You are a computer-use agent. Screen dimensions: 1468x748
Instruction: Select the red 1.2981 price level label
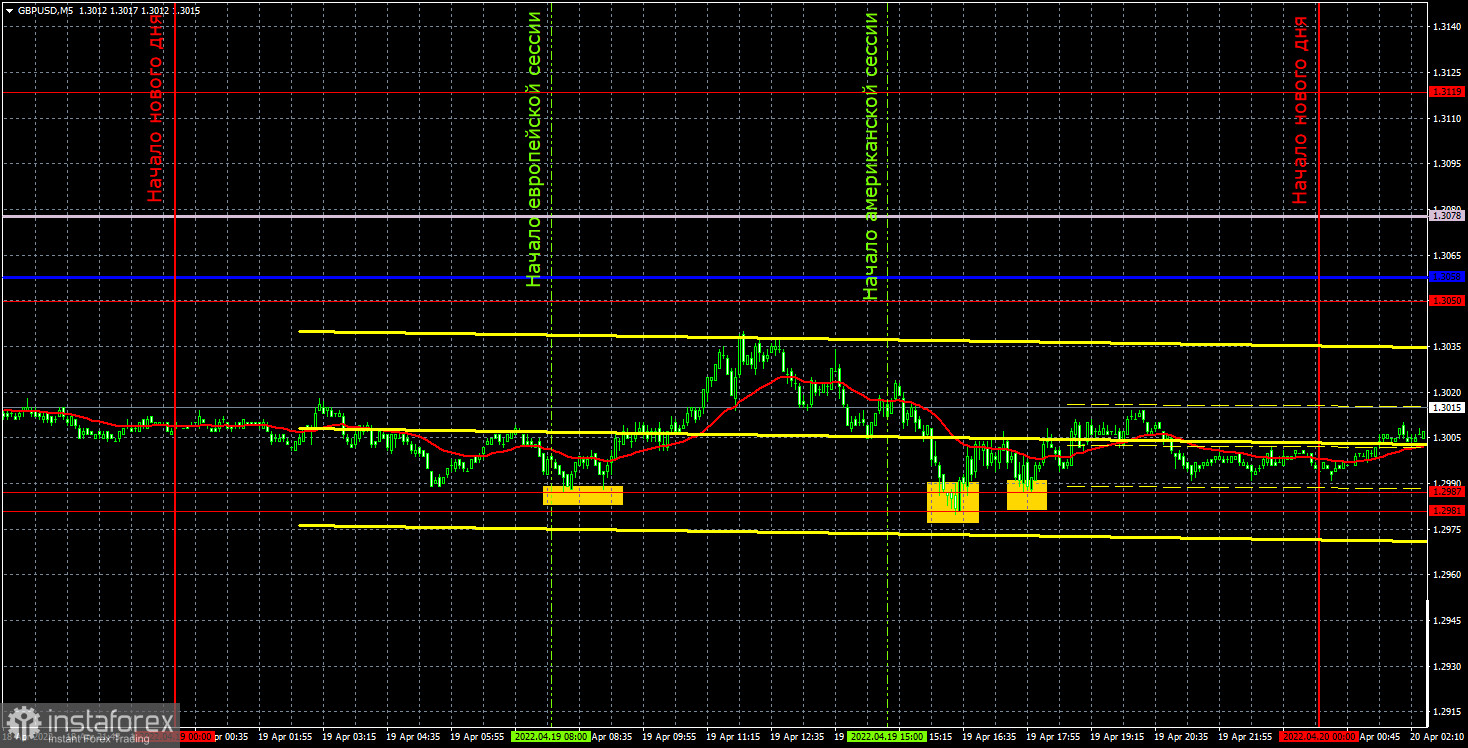[1447, 510]
